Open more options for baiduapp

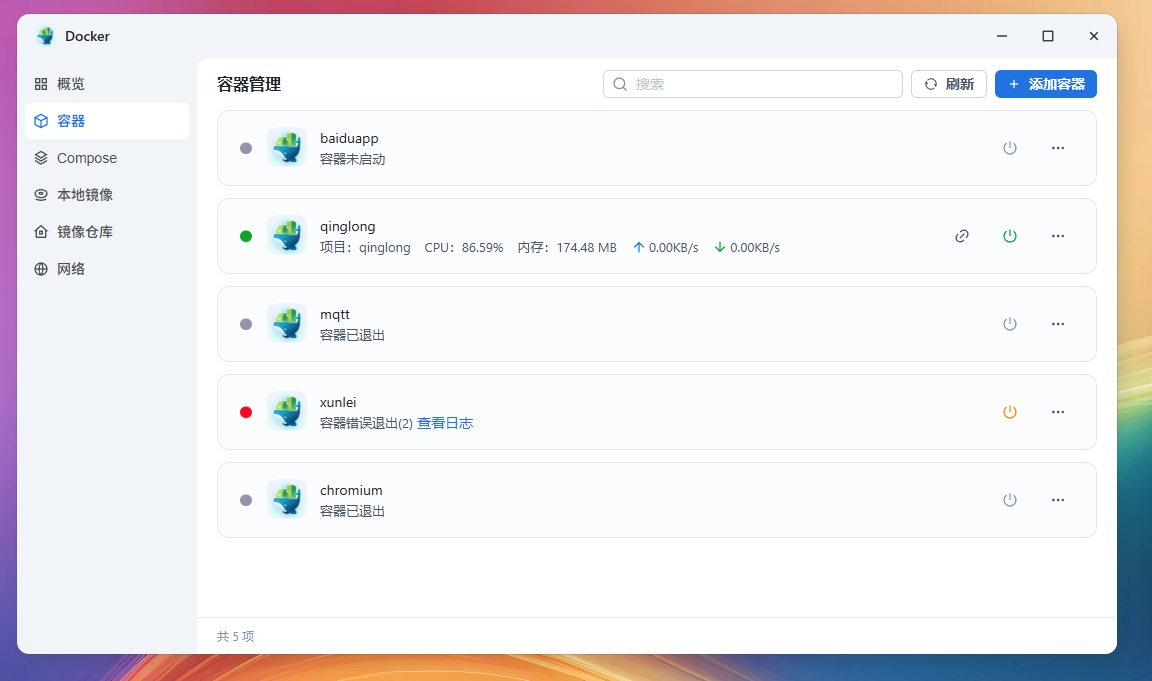[1057, 148]
